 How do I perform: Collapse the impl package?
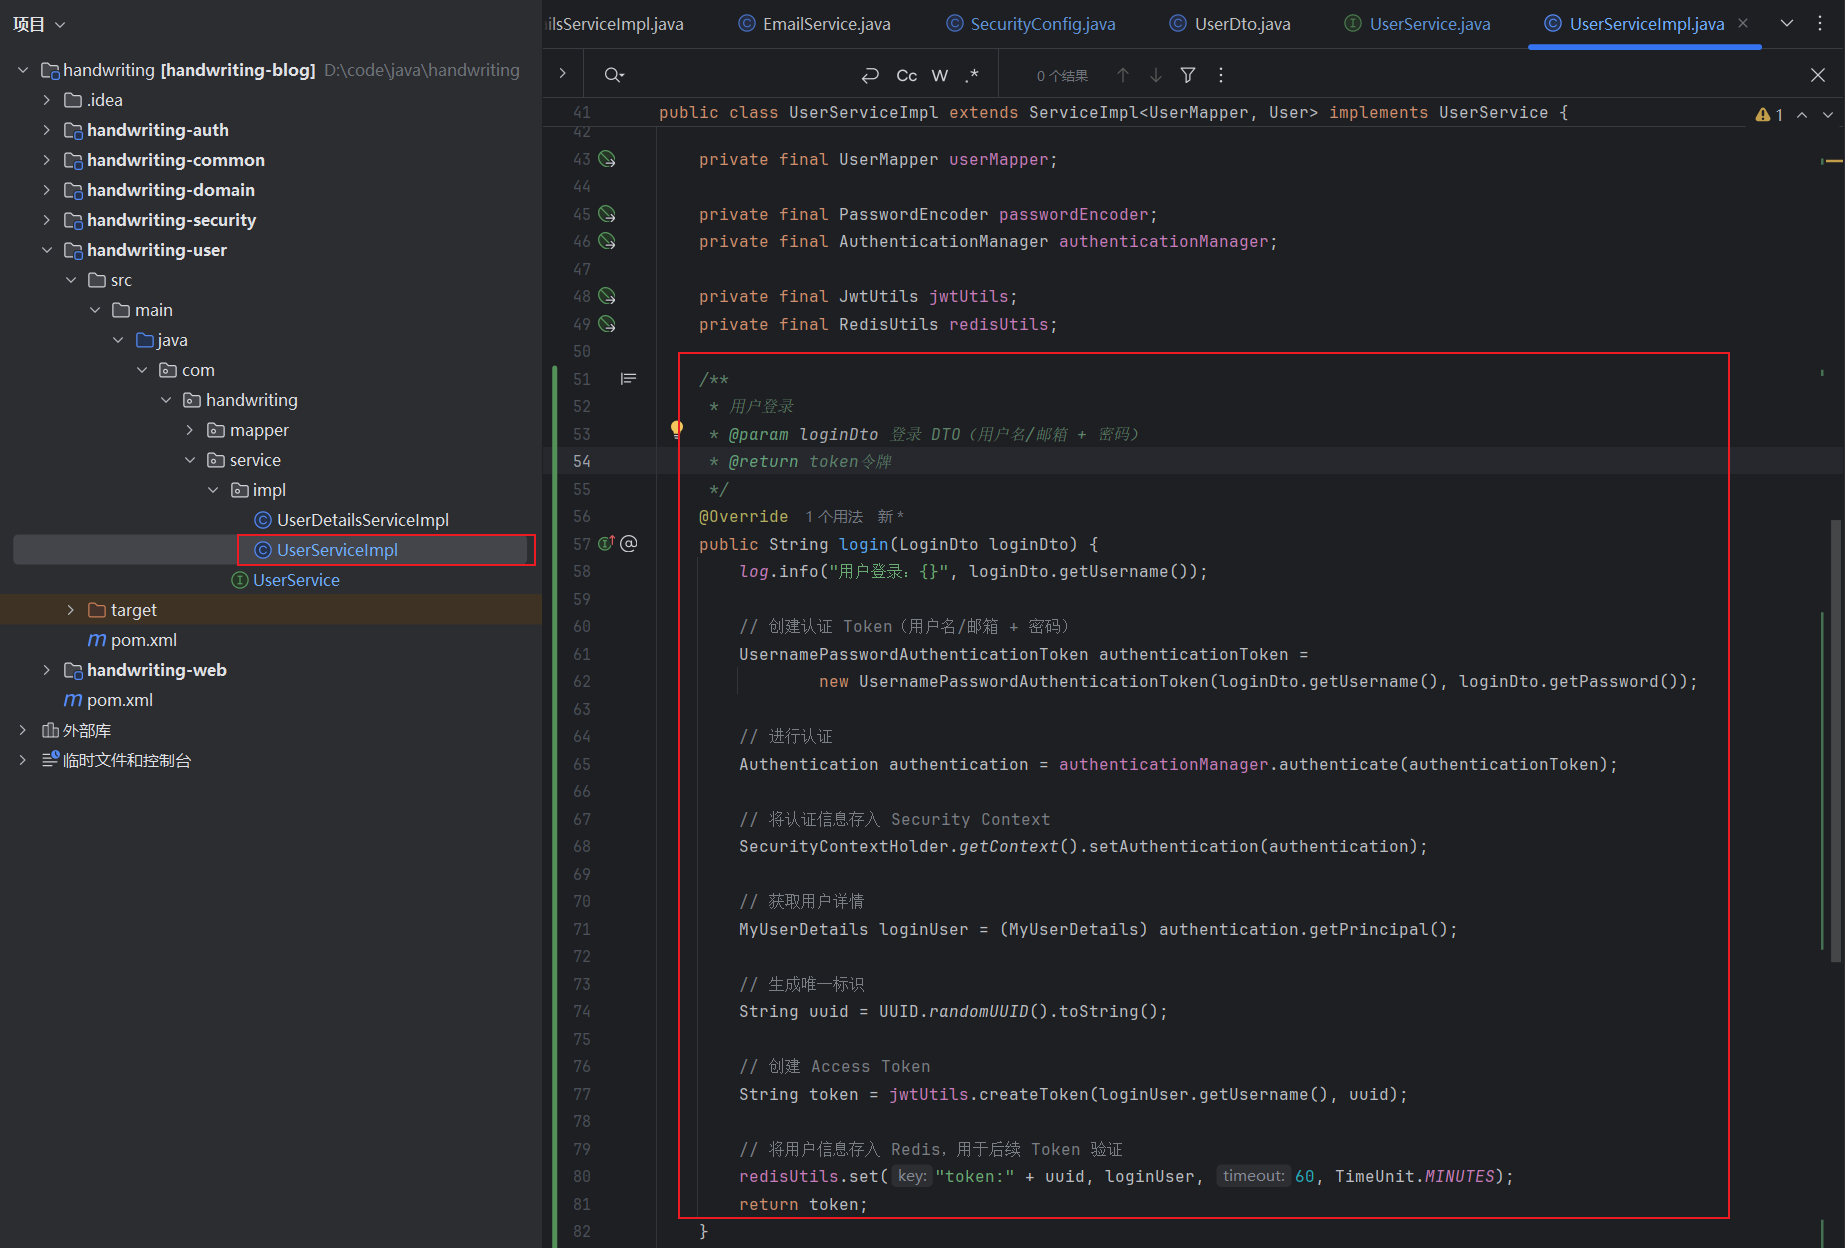coord(213,490)
